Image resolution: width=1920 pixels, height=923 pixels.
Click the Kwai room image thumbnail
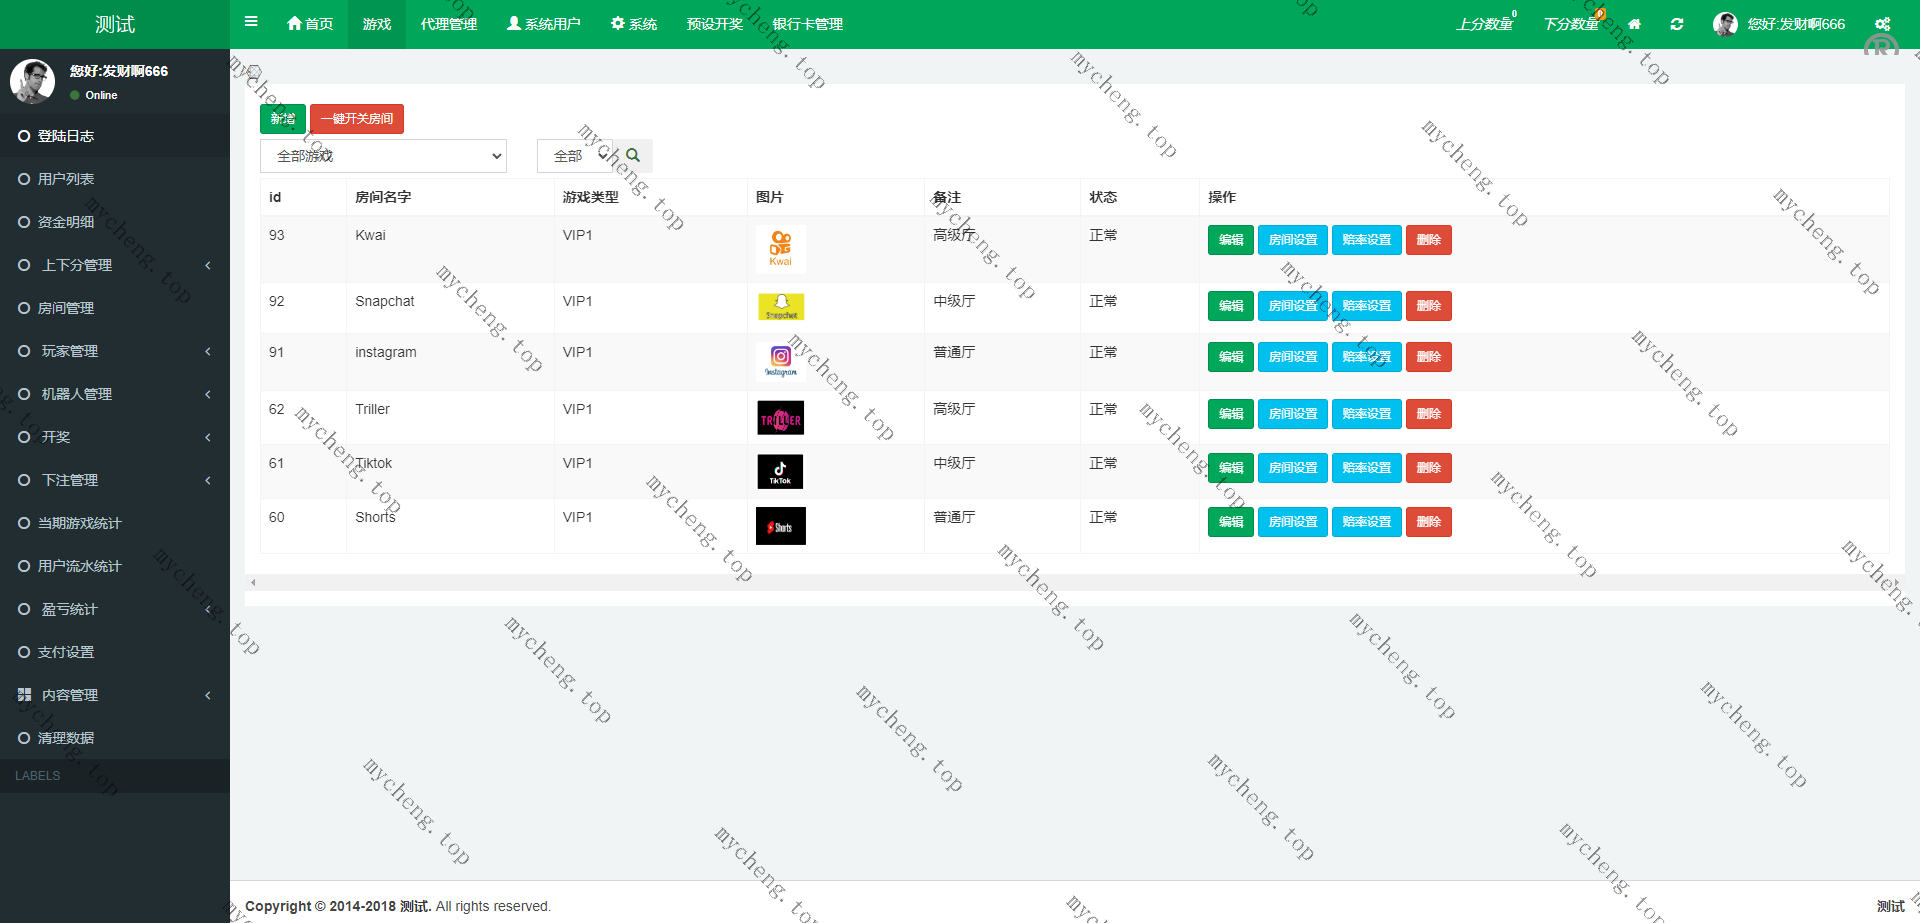[x=780, y=249]
